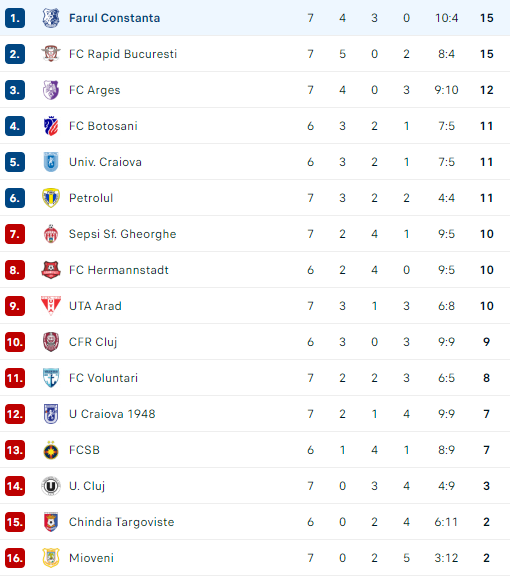Click the red rank 7 position badge
Viewport: 510px width, 576px height.
coord(15,234)
